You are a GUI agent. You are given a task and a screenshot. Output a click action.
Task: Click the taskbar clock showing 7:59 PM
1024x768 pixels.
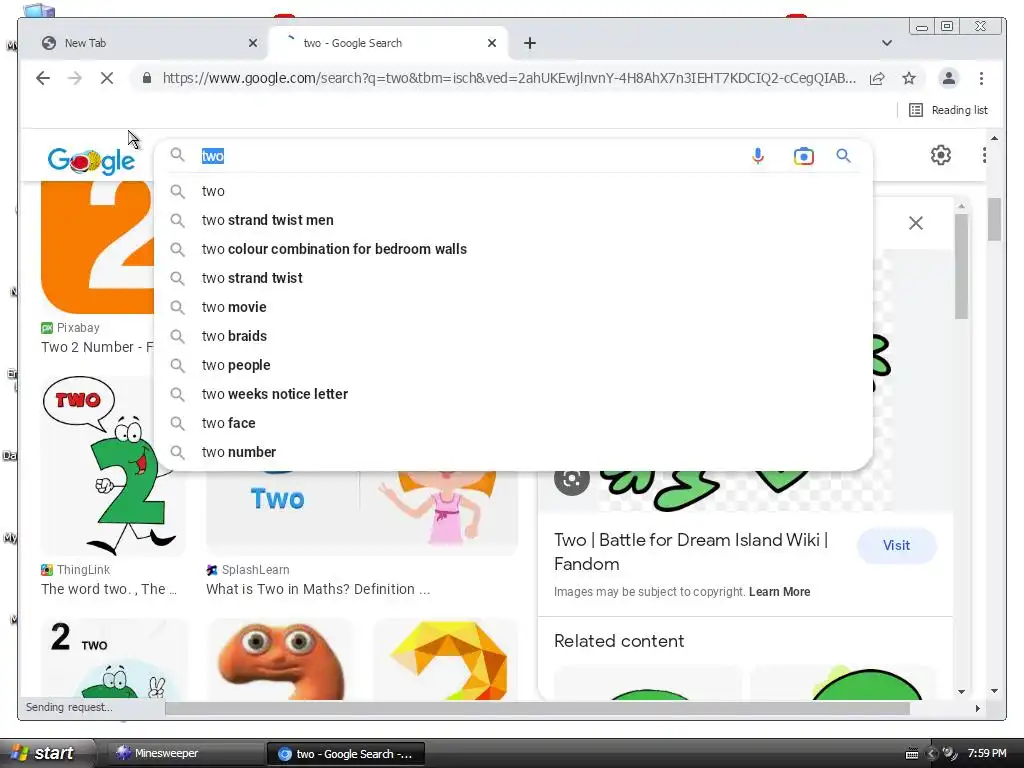(x=987, y=754)
